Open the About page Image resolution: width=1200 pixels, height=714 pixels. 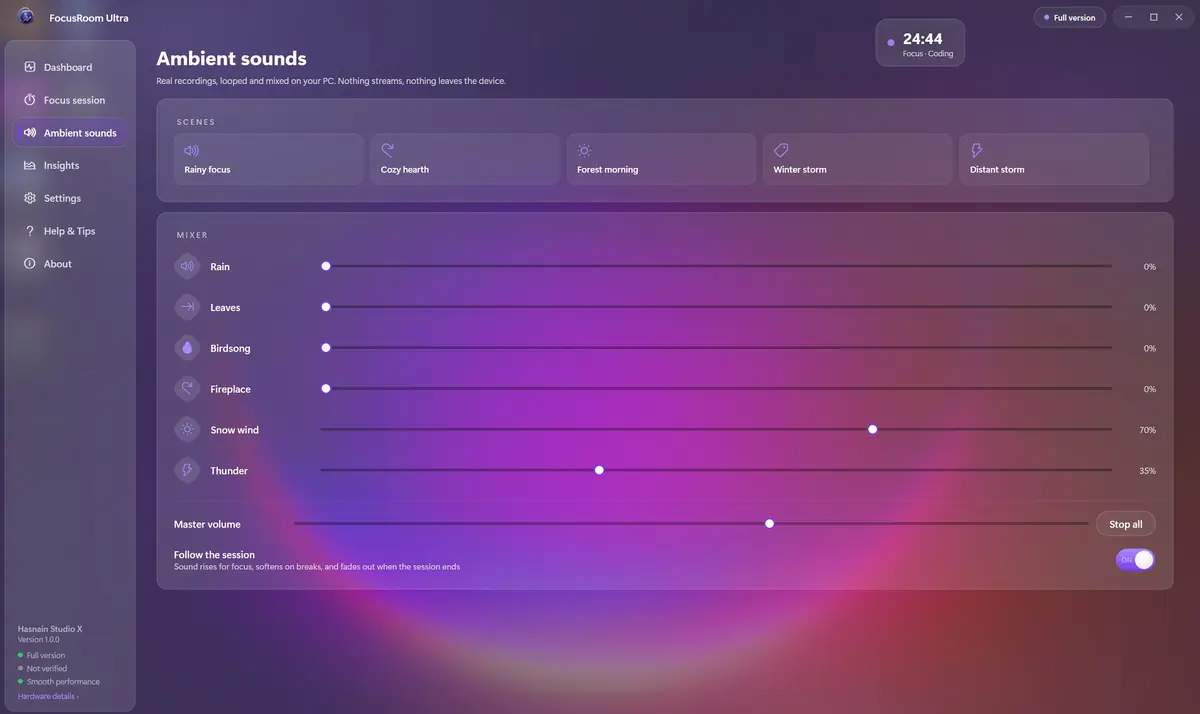70,264
